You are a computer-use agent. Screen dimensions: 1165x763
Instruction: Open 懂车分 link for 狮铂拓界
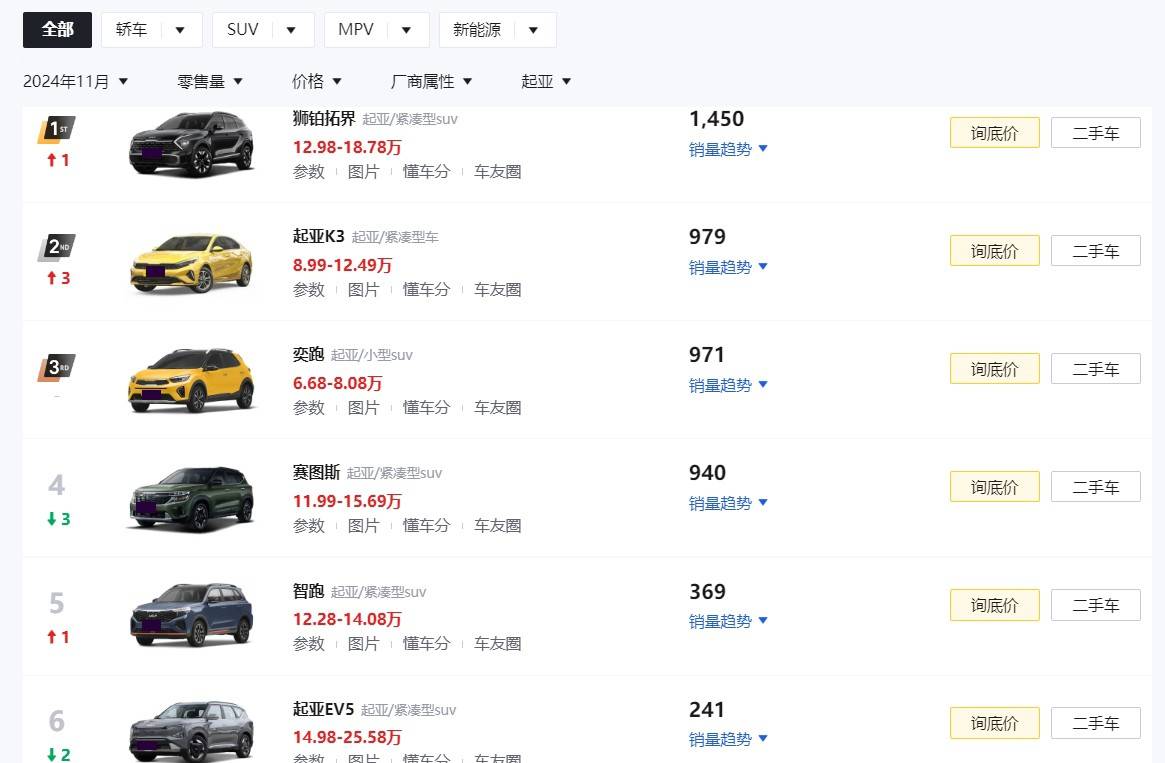(426, 172)
